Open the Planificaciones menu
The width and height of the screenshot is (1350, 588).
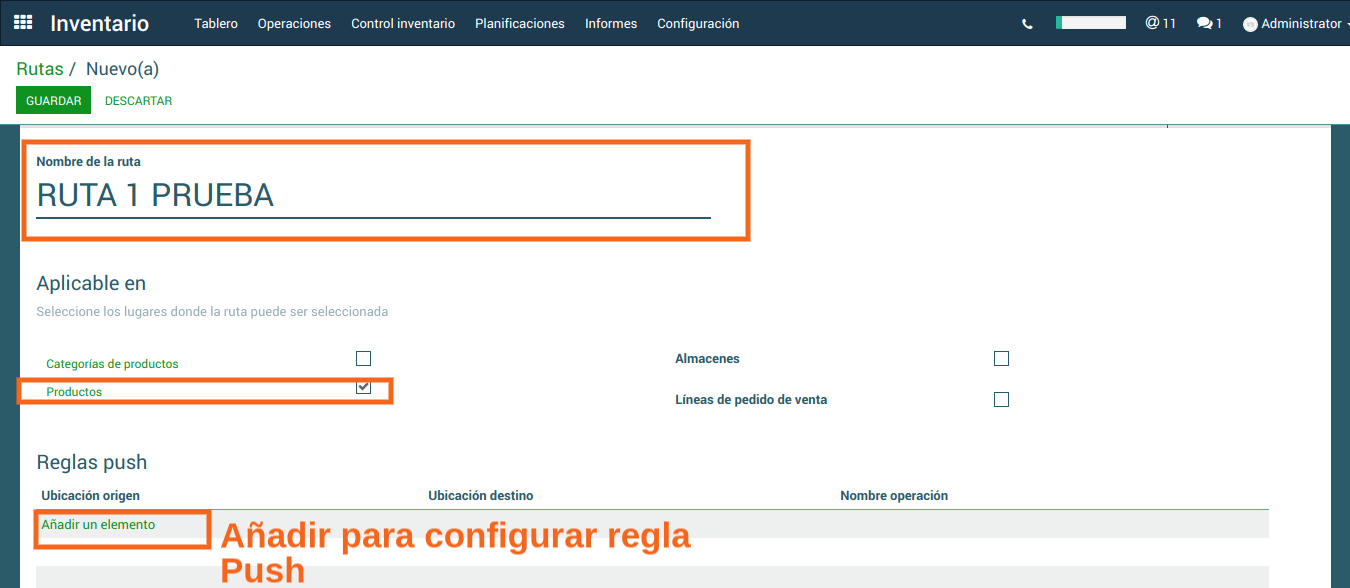click(519, 24)
